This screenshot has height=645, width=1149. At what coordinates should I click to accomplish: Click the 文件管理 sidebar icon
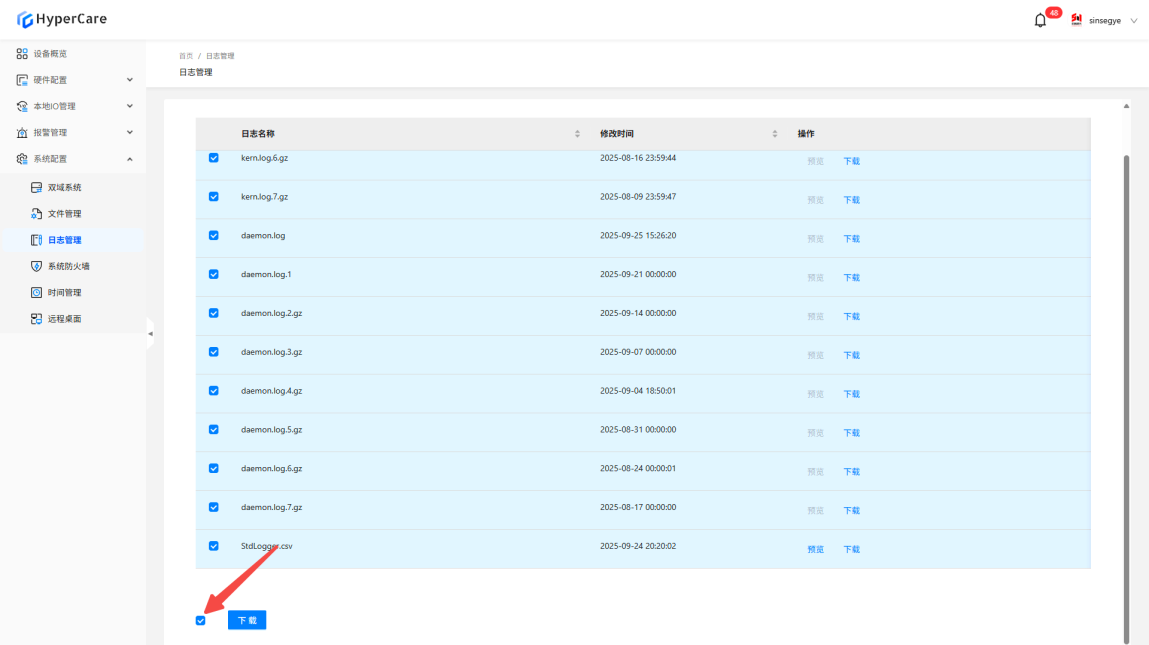pyautogui.click(x=37, y=214)
